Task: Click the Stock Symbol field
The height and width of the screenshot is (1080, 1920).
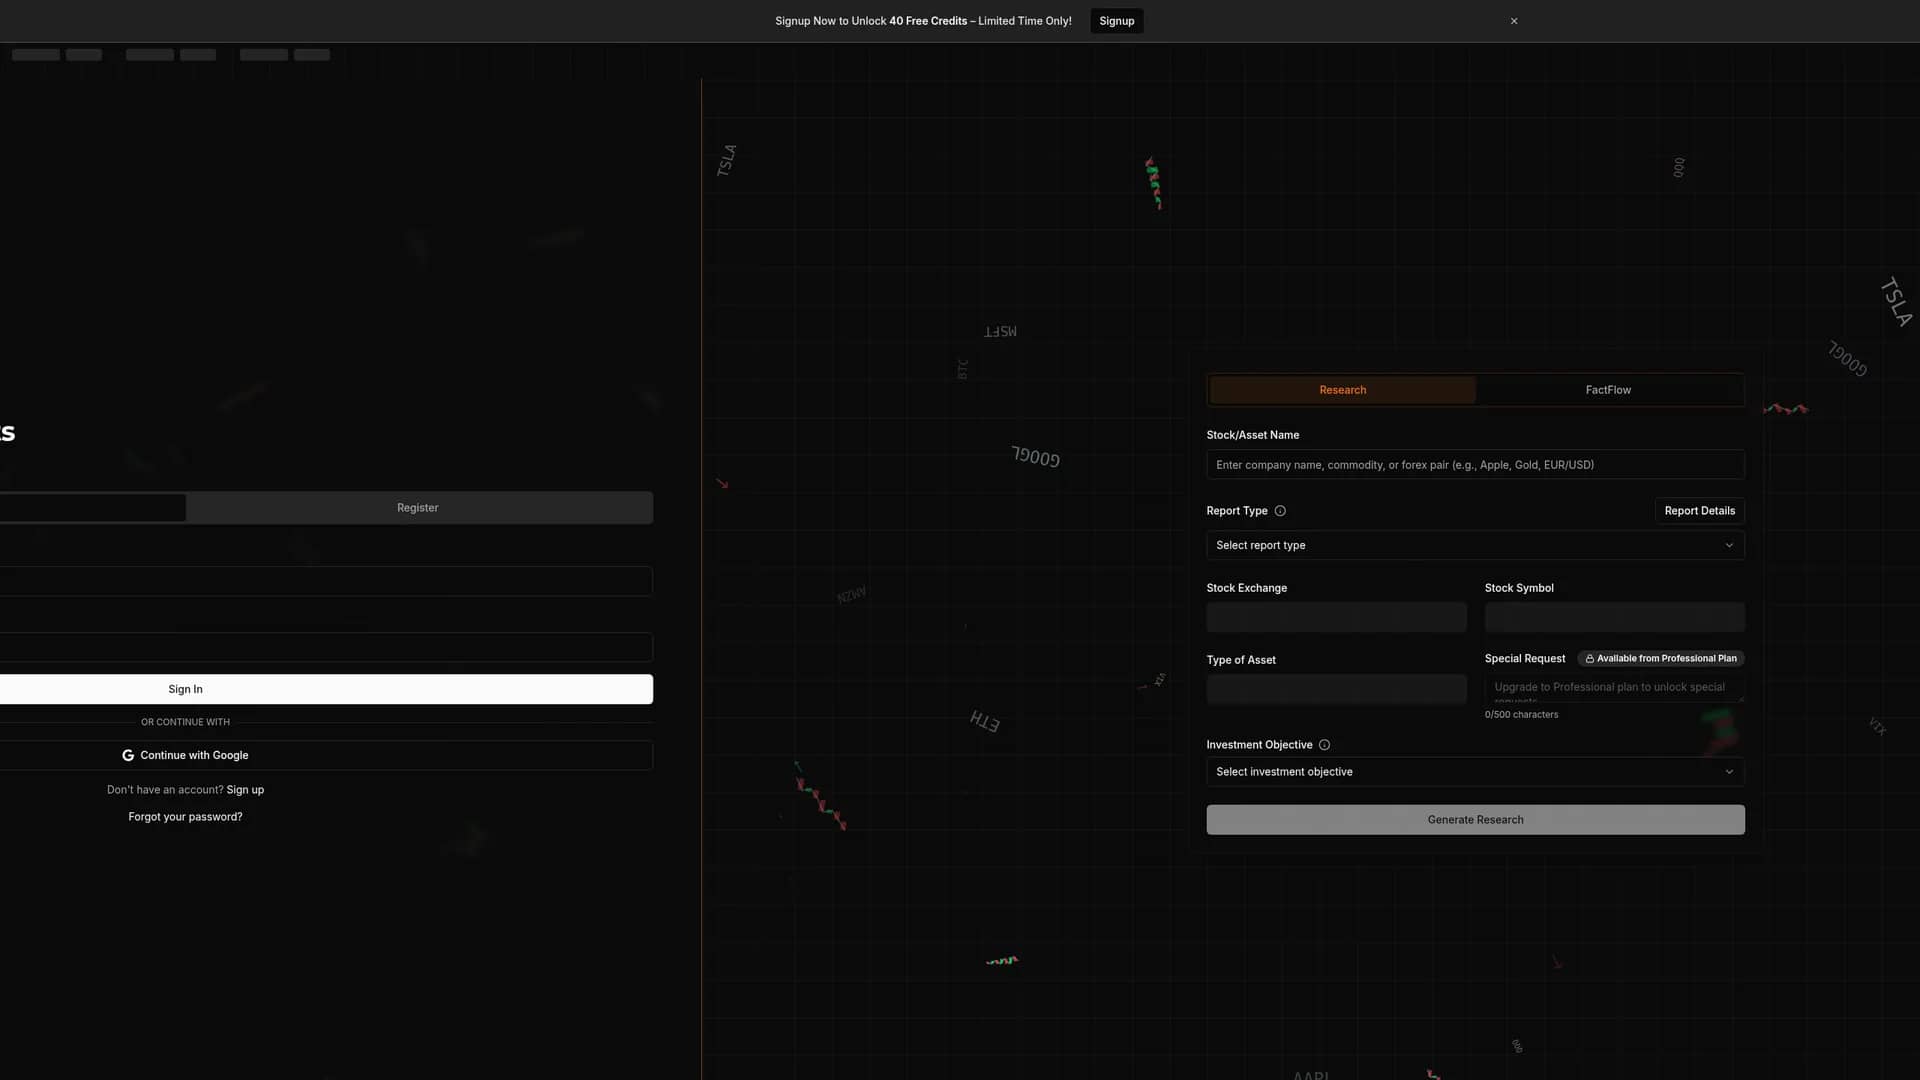Action: 1614,617
